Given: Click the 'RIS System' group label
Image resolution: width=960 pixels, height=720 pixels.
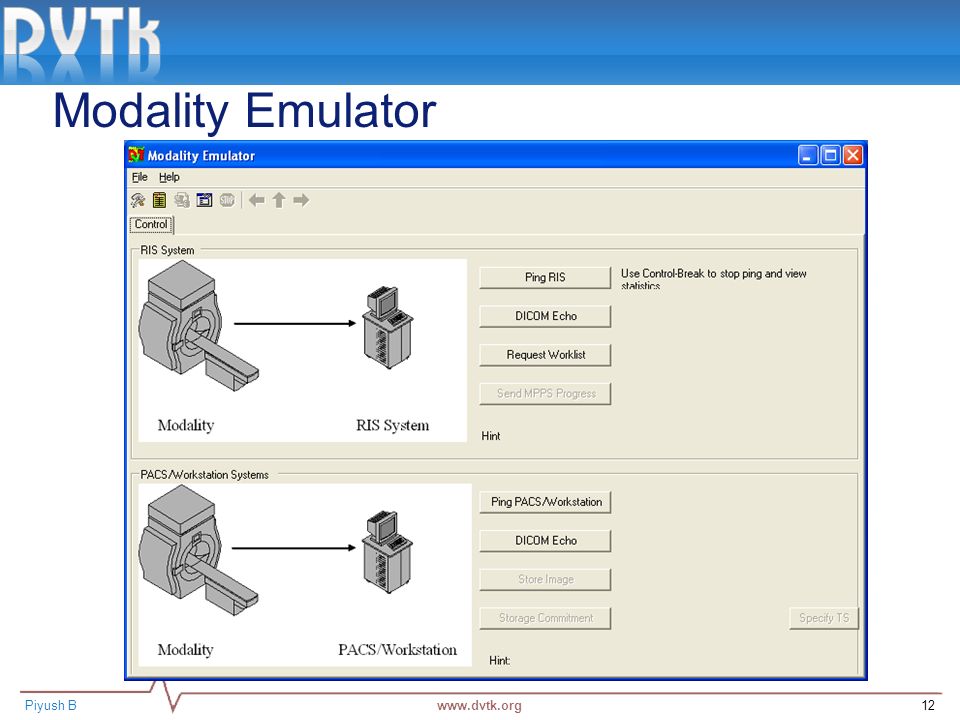Looking at the screenshot, I should coord(167,250).
